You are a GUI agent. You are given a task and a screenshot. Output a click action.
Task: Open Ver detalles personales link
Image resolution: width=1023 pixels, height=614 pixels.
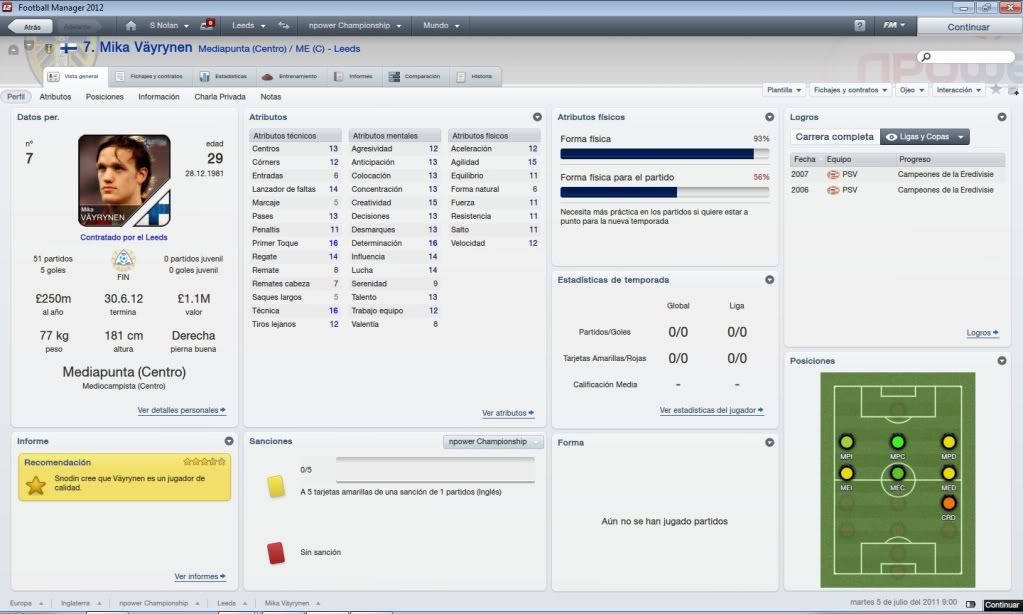[x=181, y=410]
